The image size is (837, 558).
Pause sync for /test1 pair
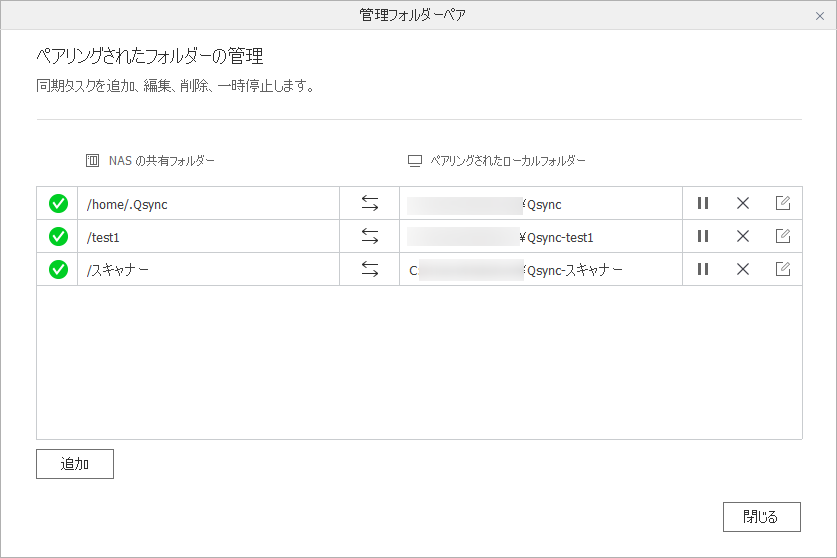coord(702,236)
